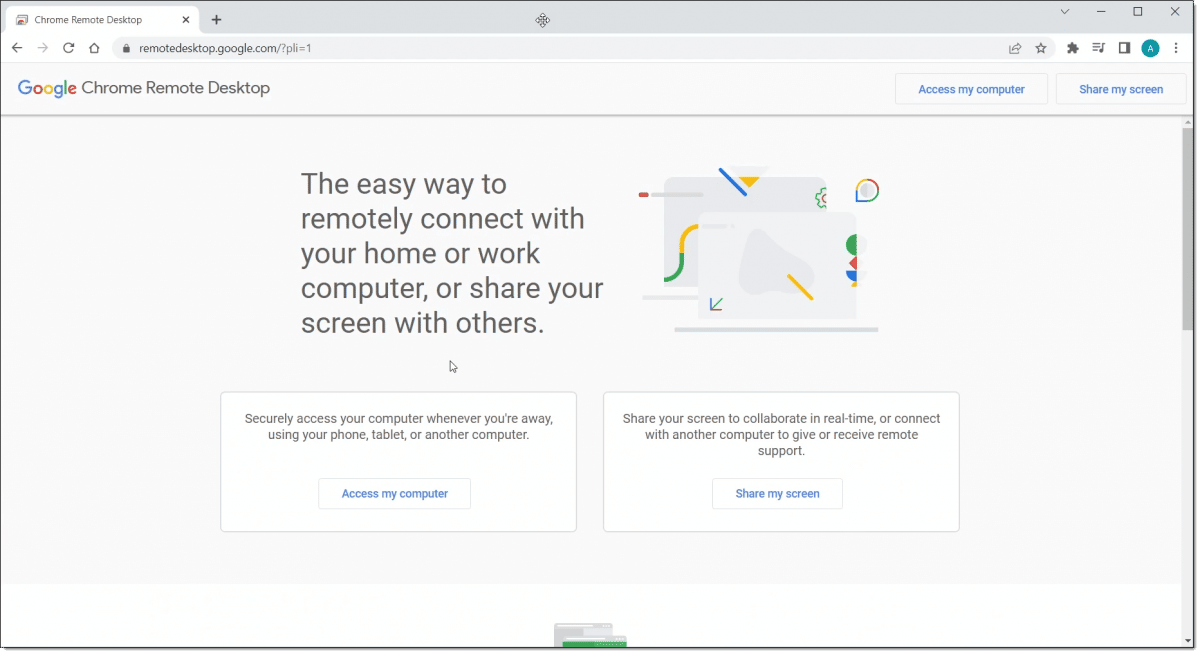Viewport: 1200px width, 654px height.
Task: Open a new browser tab
Action: tap(217, 18)
